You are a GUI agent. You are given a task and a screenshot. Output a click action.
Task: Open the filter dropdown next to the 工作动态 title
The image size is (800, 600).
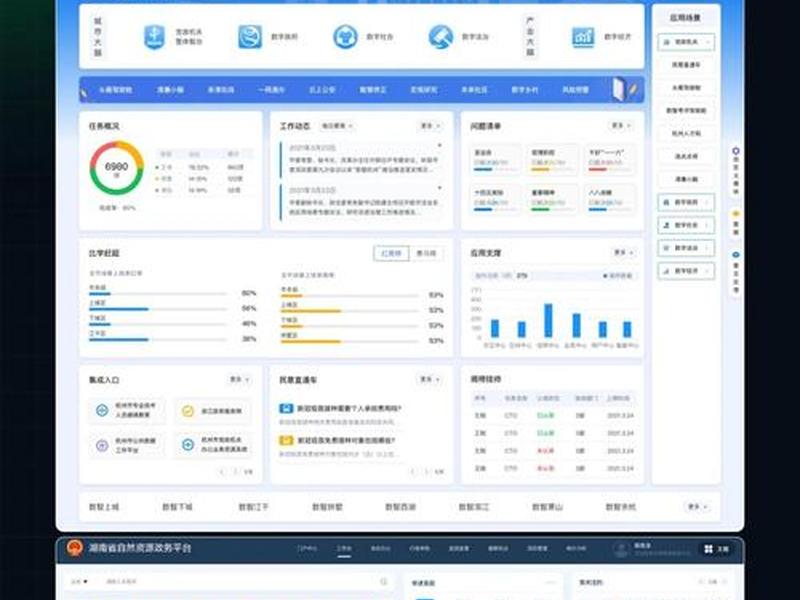click(337, 126)
